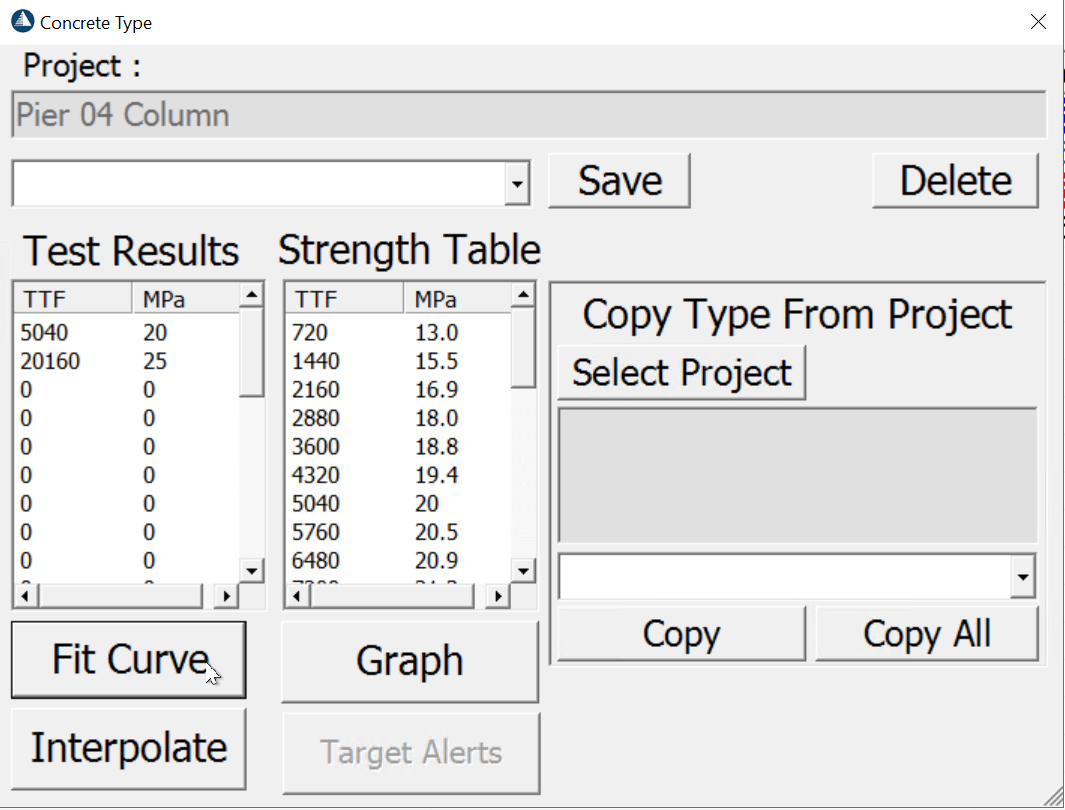Image resolution: width=1065 pixels, height=810 pixels.
Task: Click the Delete button
Action: point(955,181)
